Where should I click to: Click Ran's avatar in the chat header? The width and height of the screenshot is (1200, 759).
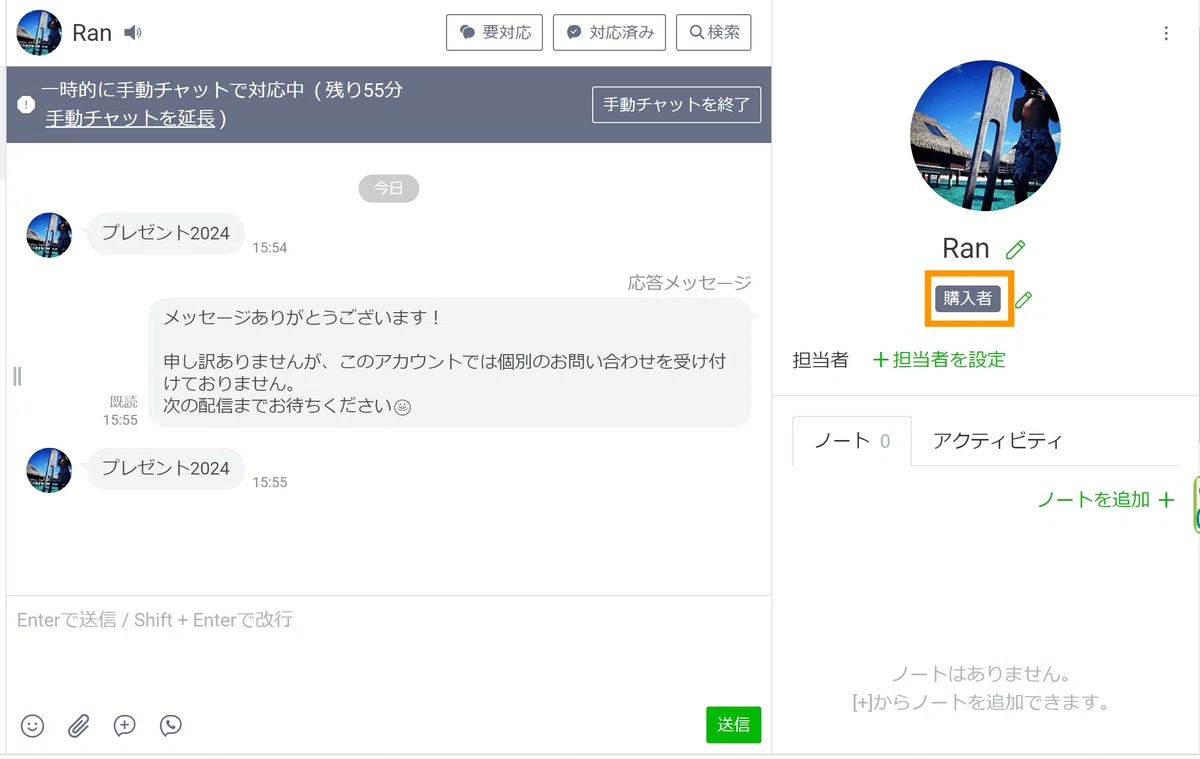tap(39, 33)
